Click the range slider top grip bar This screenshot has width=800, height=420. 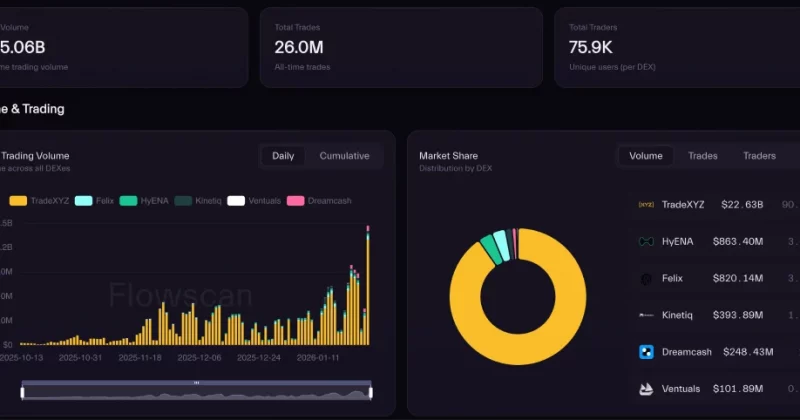point(196,383)
